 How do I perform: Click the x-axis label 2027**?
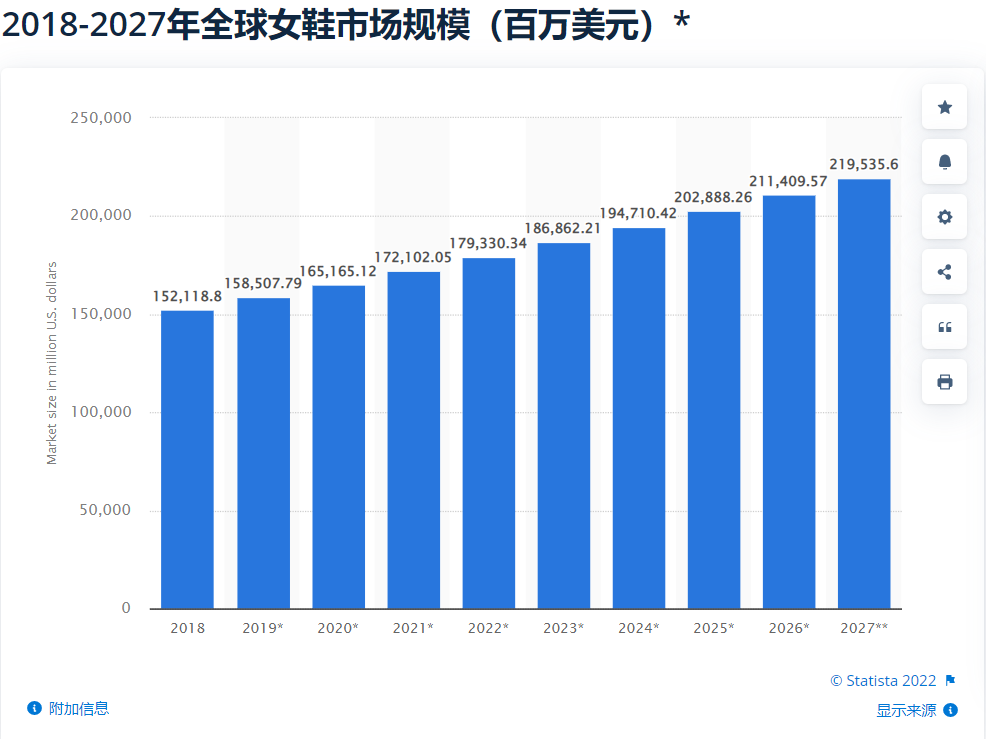pyautogui.click(x=864, y=628)
